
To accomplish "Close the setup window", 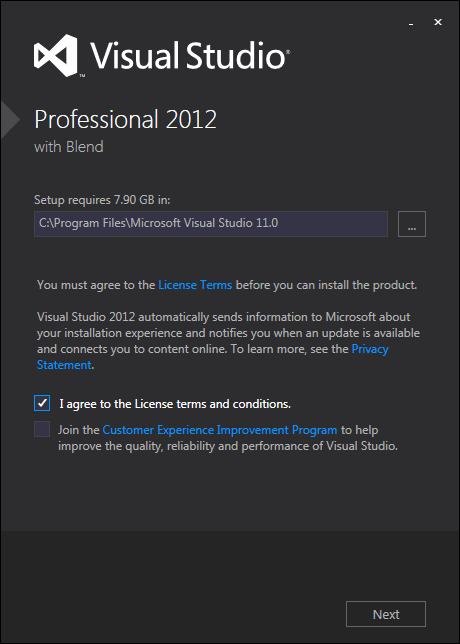I will [x=438, y=22].
